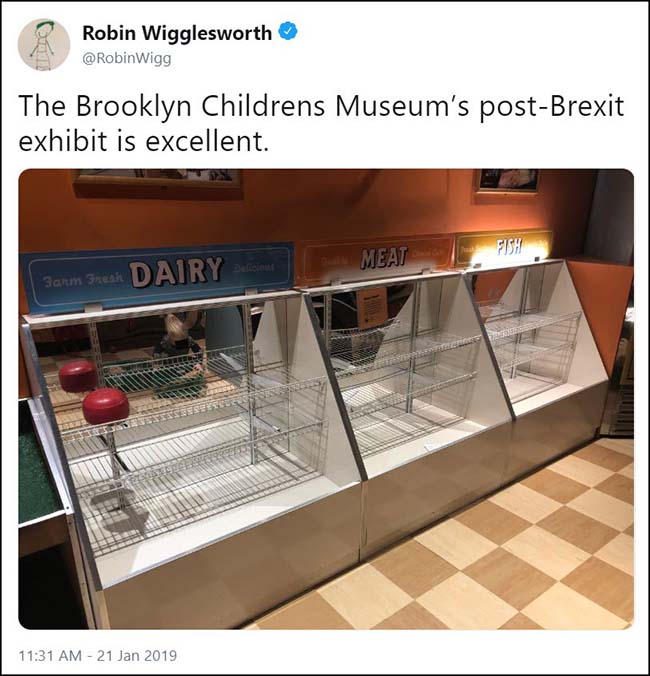Screen dimensions: 650x676
Task: Click the blue verified badge
Action: (288, 31)
